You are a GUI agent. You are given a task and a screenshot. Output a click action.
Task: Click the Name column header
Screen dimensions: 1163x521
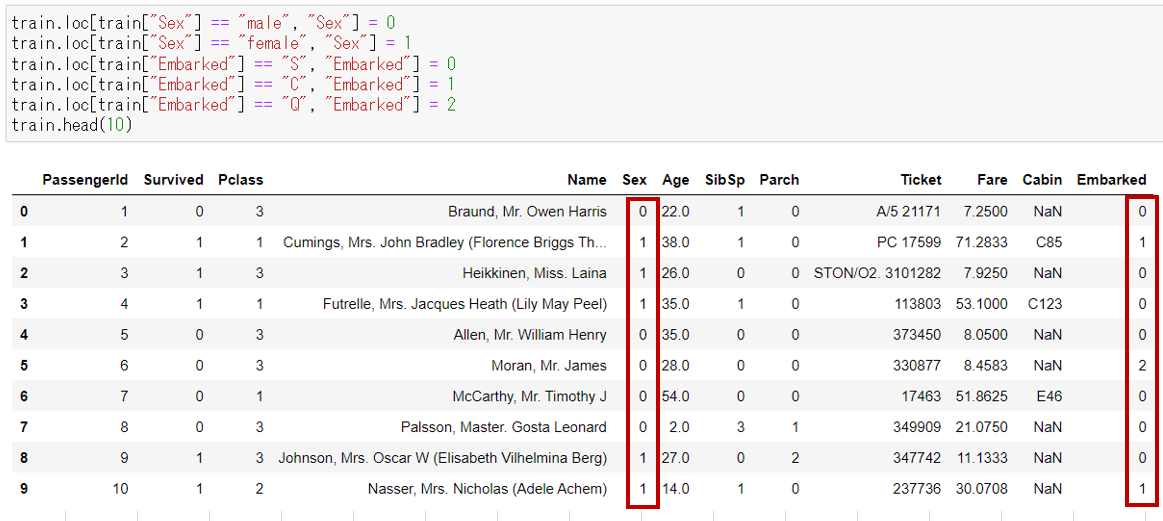pyautogui.click(x=587, y=180)
